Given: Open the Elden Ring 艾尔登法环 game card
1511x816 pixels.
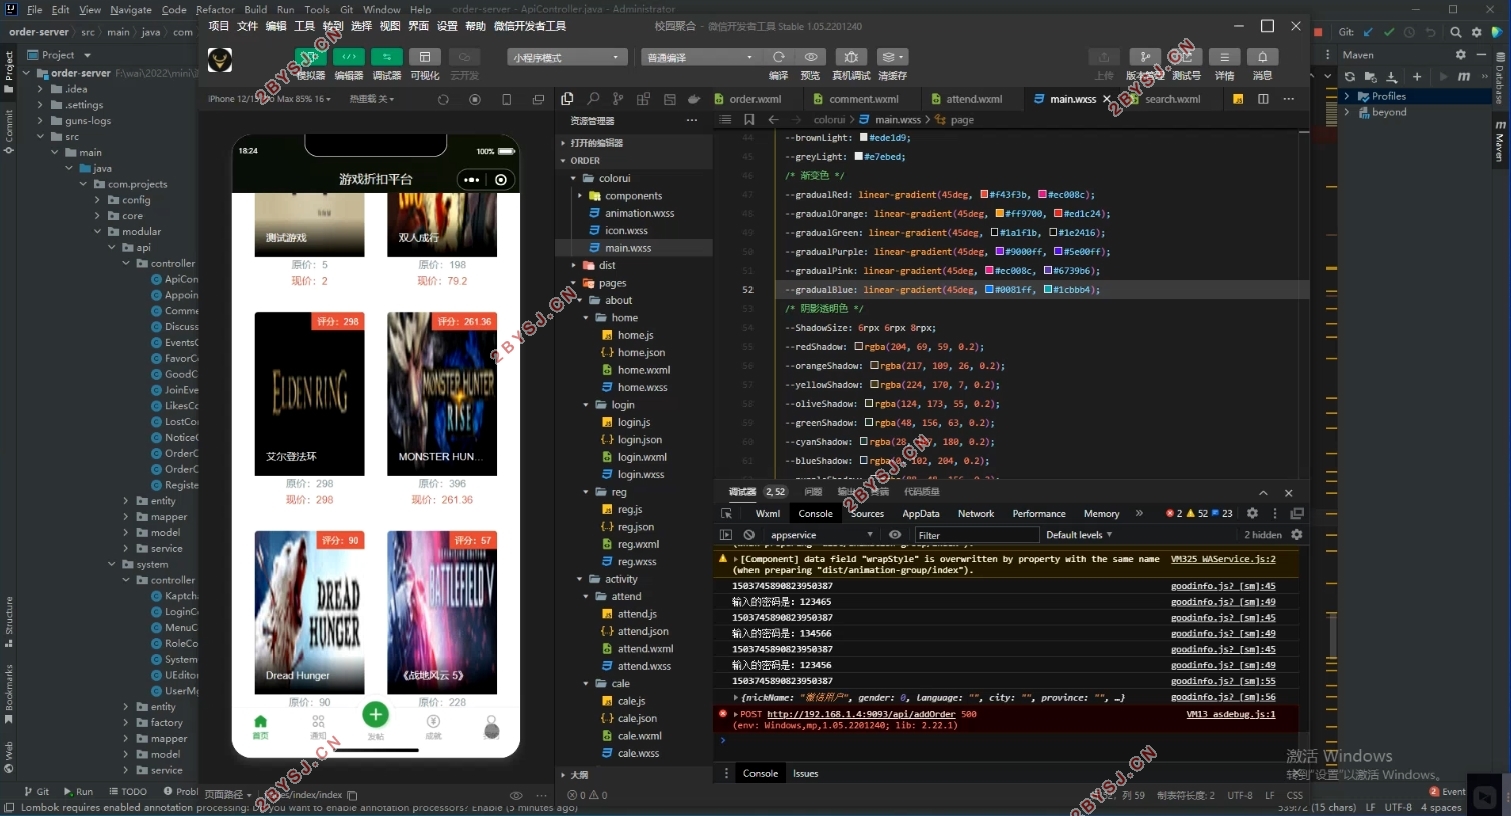Looking at the screenshot, I should (x=310, y=393).
